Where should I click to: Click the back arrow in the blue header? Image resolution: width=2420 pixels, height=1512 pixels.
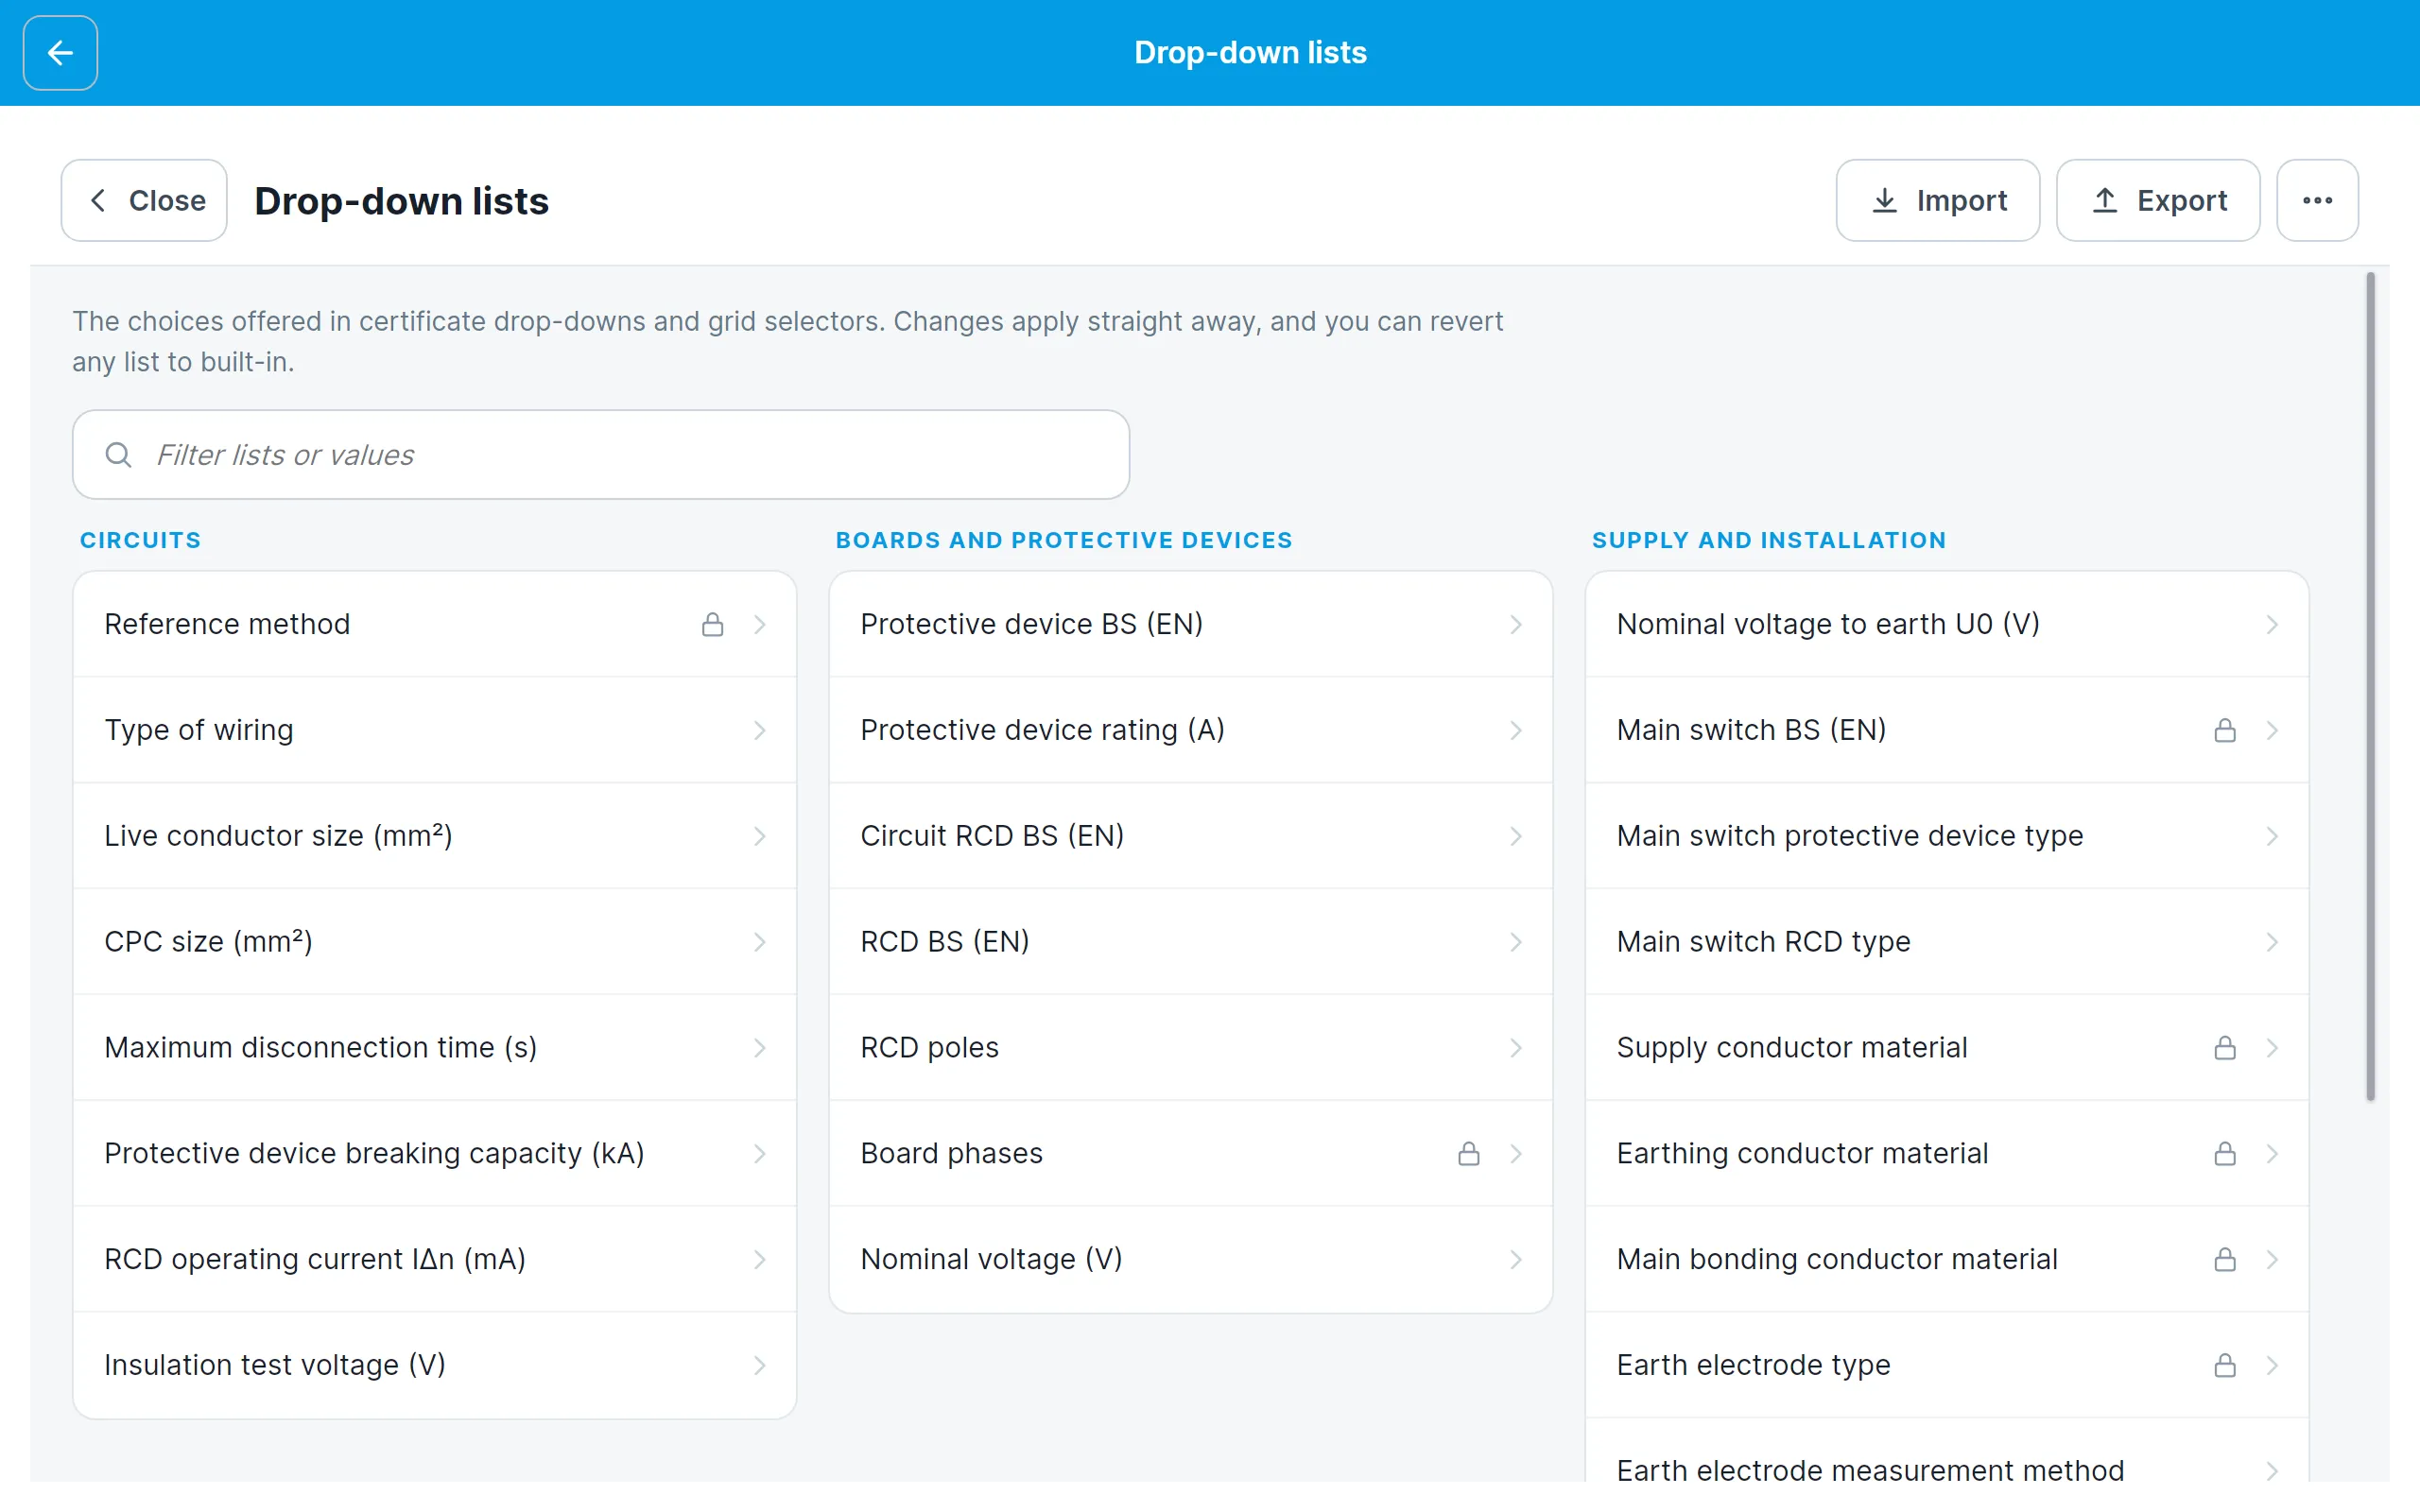[x=60, y=53]
